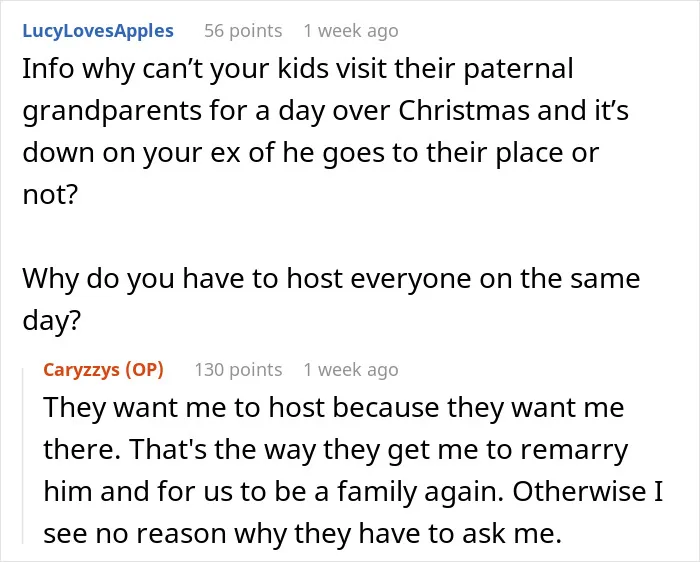Click the line starting 'Info why can't your kids'
The height and width of the screenshot is (562, 700).
[298, 70]
